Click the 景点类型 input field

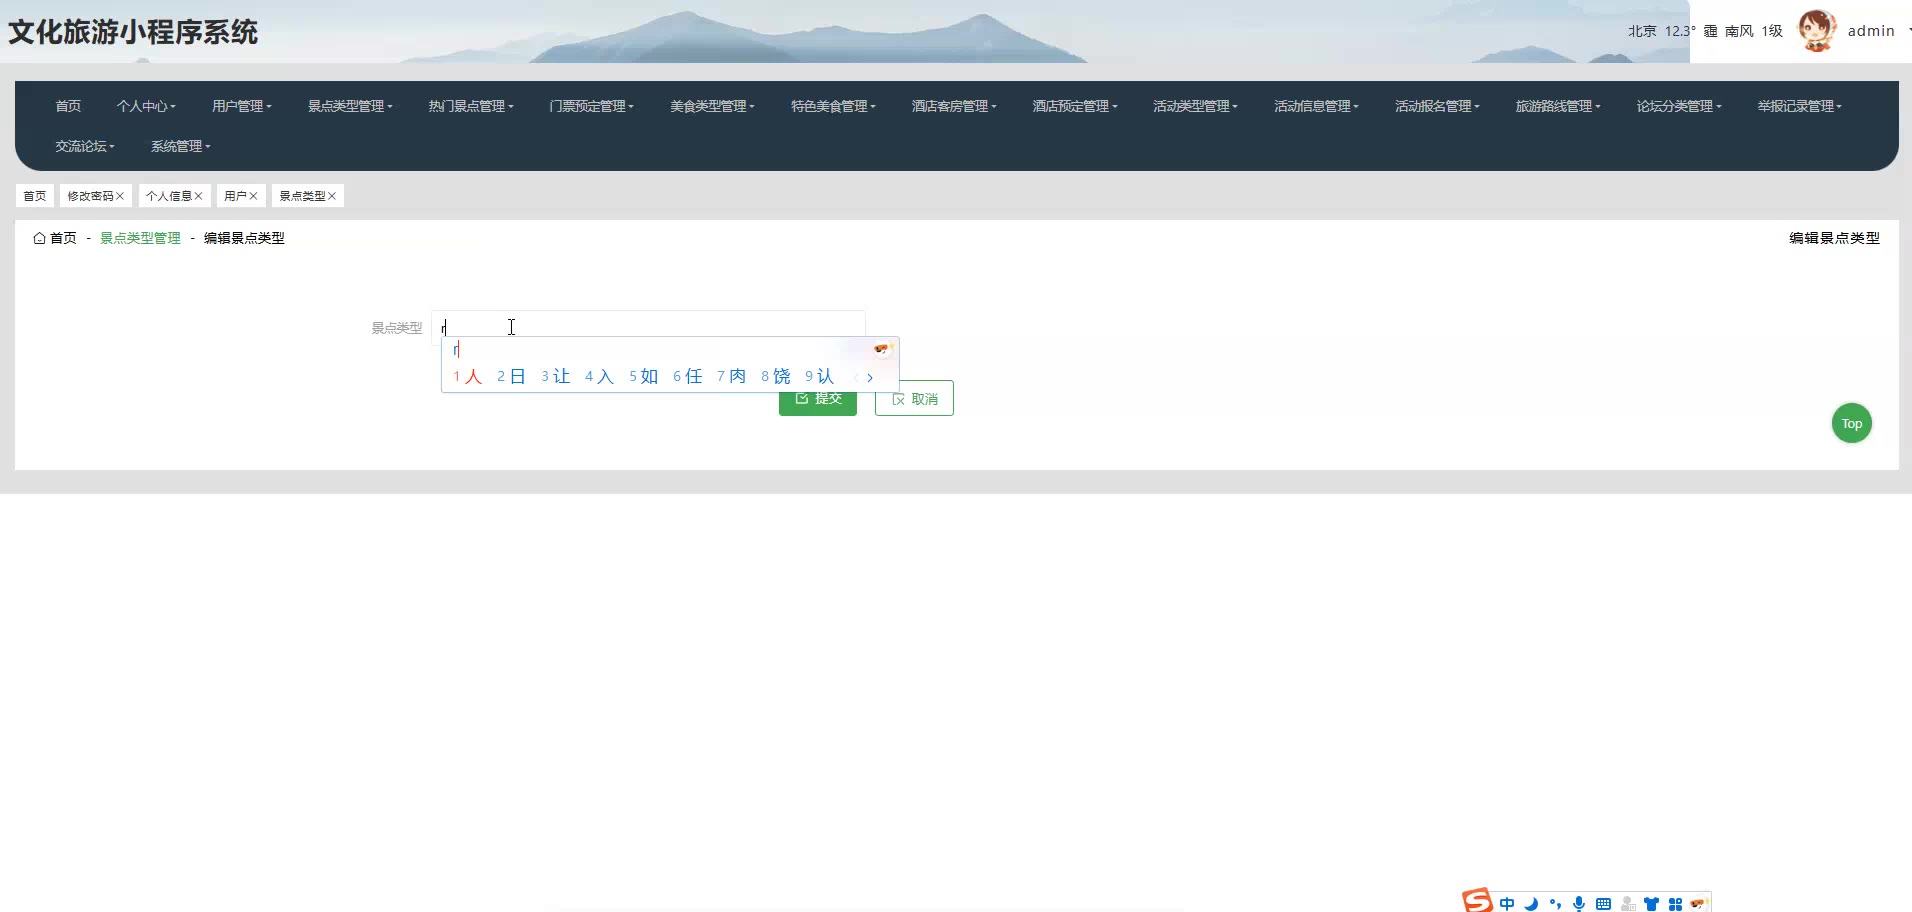point(648,327)
